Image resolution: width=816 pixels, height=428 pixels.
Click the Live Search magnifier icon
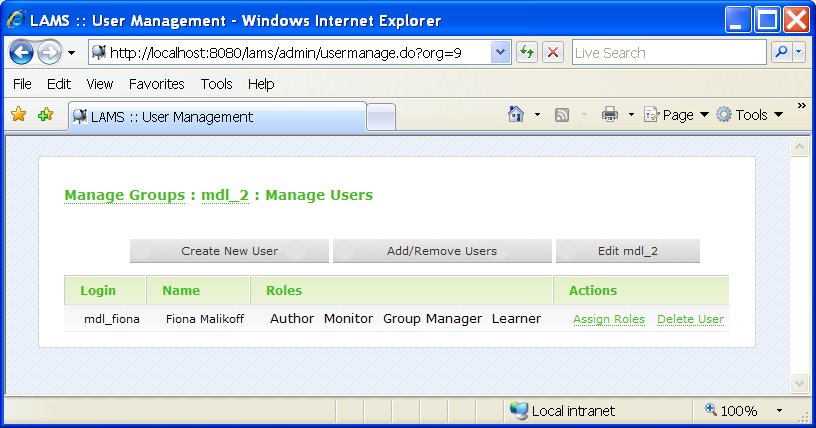[781, 53]
